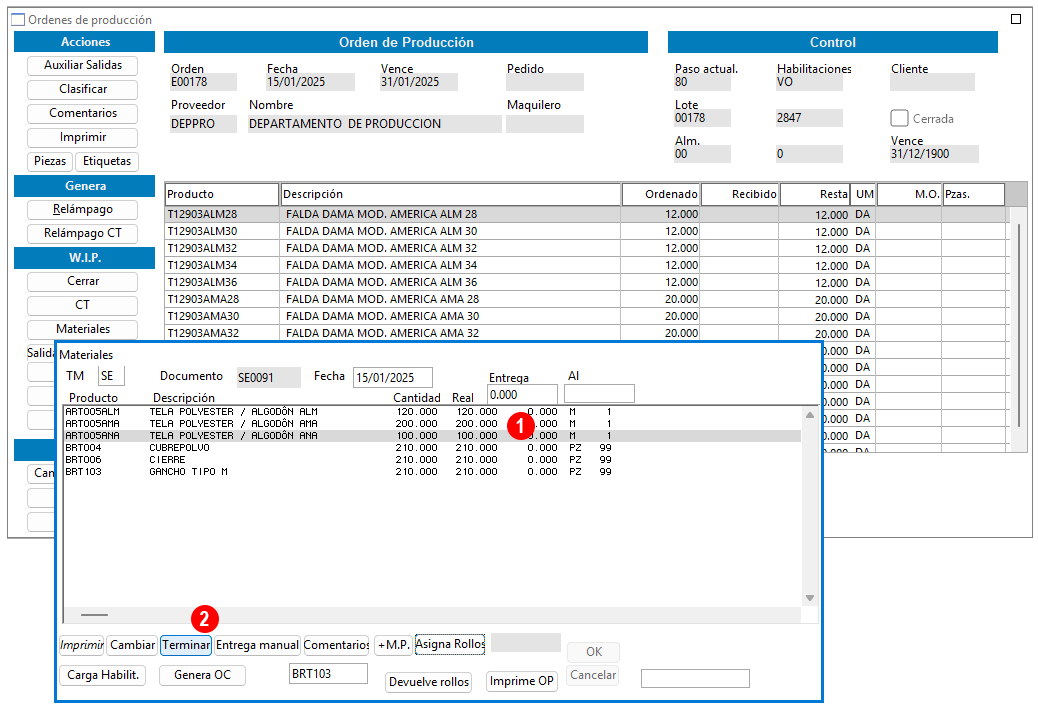This screenshot has width=1038, height=711.
Task: Click the Resta column header
Action: [815, 195]
